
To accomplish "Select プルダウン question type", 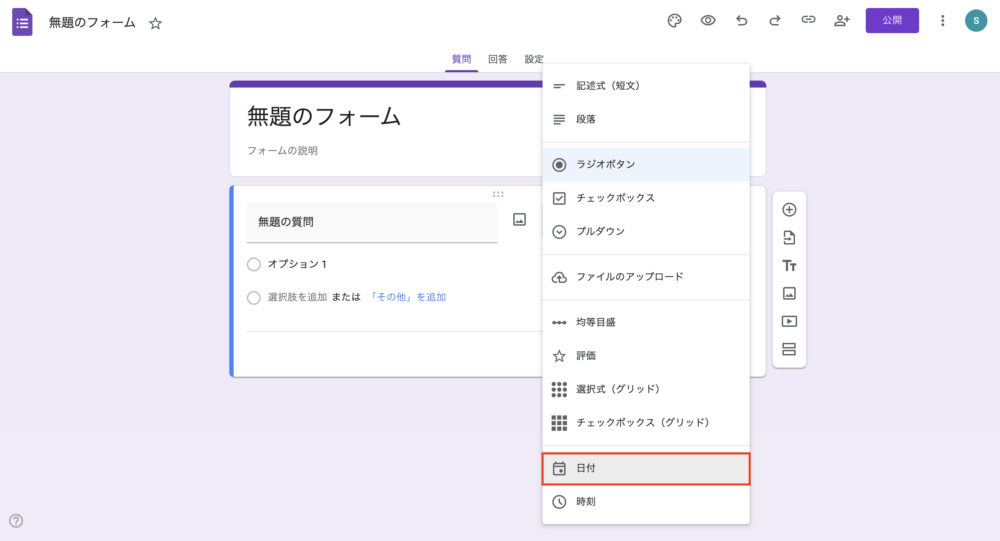I will click(646, 231).
